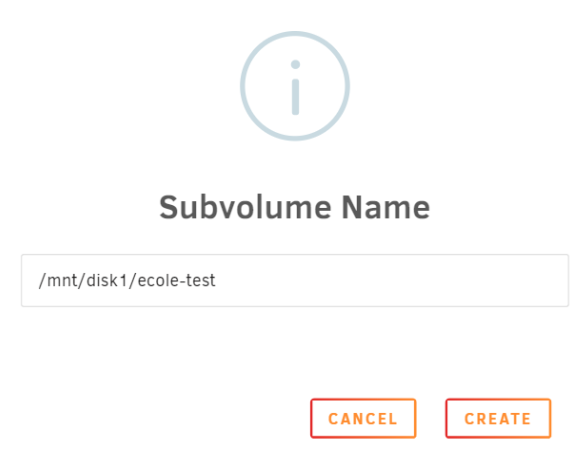
Task: Create the subvolume
Action: pyautogui.click(x=498, y=418)
